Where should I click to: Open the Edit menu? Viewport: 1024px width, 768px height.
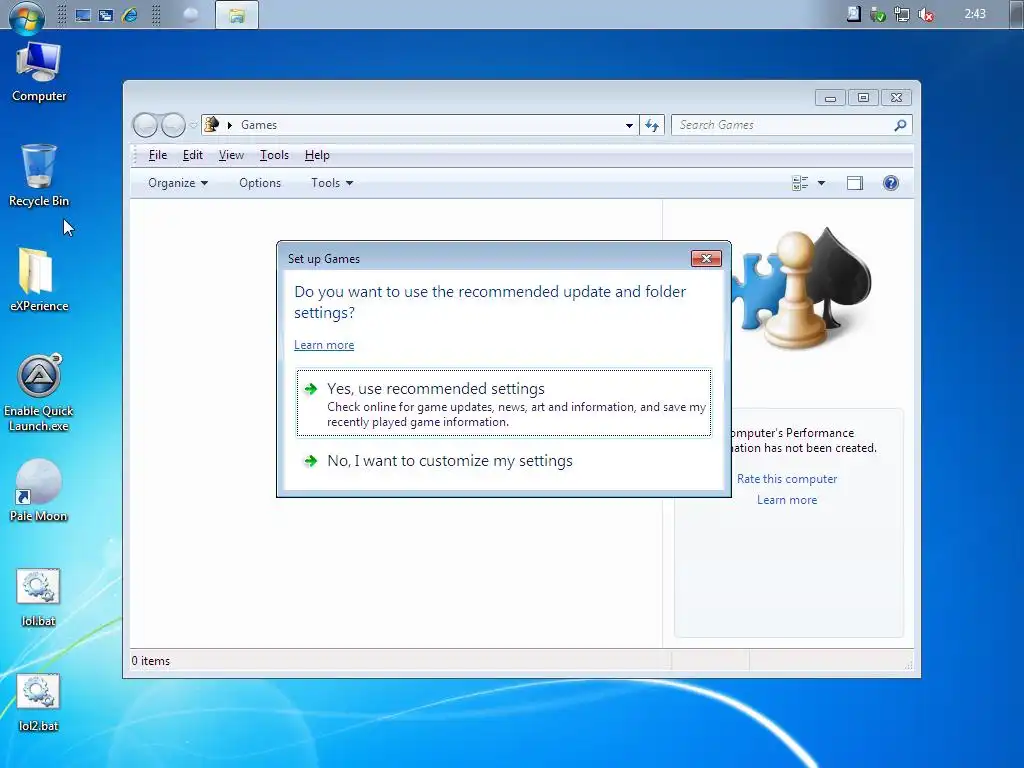pyautogui.click(x=193, y=155)
